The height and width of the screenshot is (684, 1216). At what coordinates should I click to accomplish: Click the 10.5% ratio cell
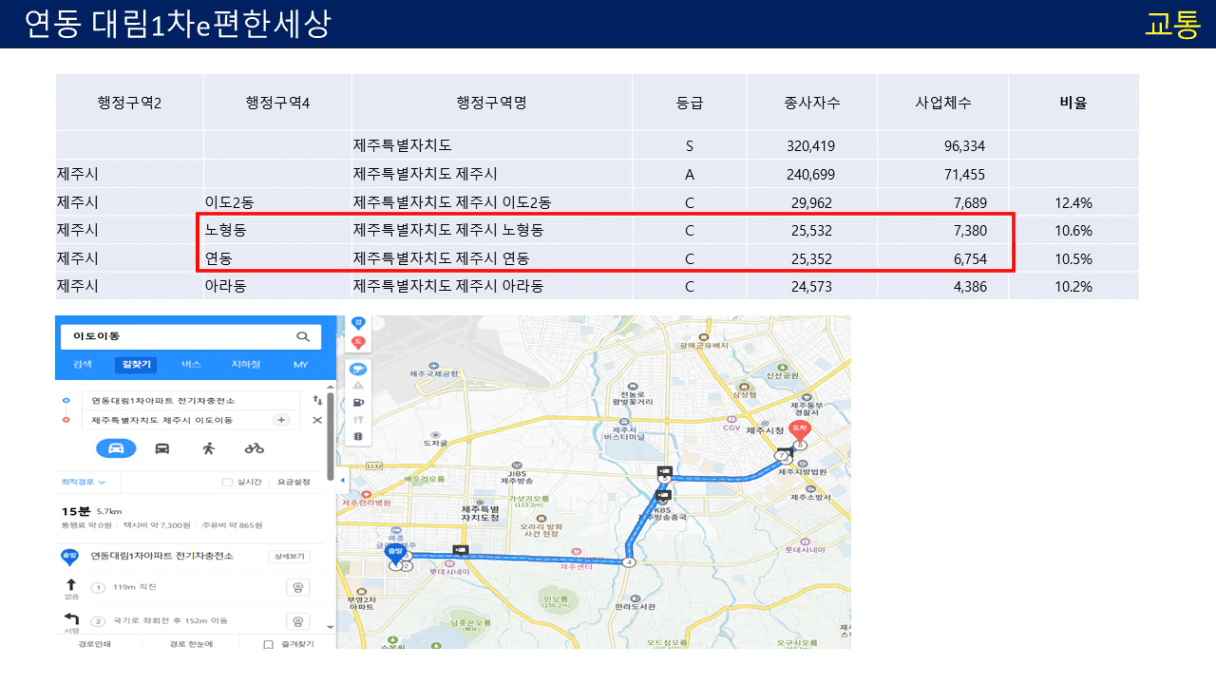(1073, 258)
